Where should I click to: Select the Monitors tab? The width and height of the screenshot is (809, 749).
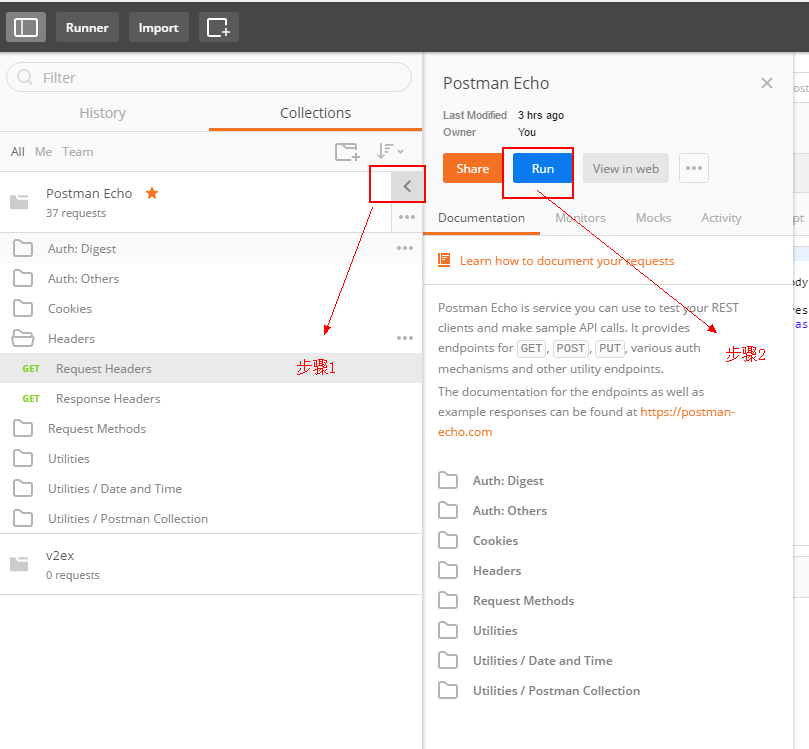[x=580, y=218]
